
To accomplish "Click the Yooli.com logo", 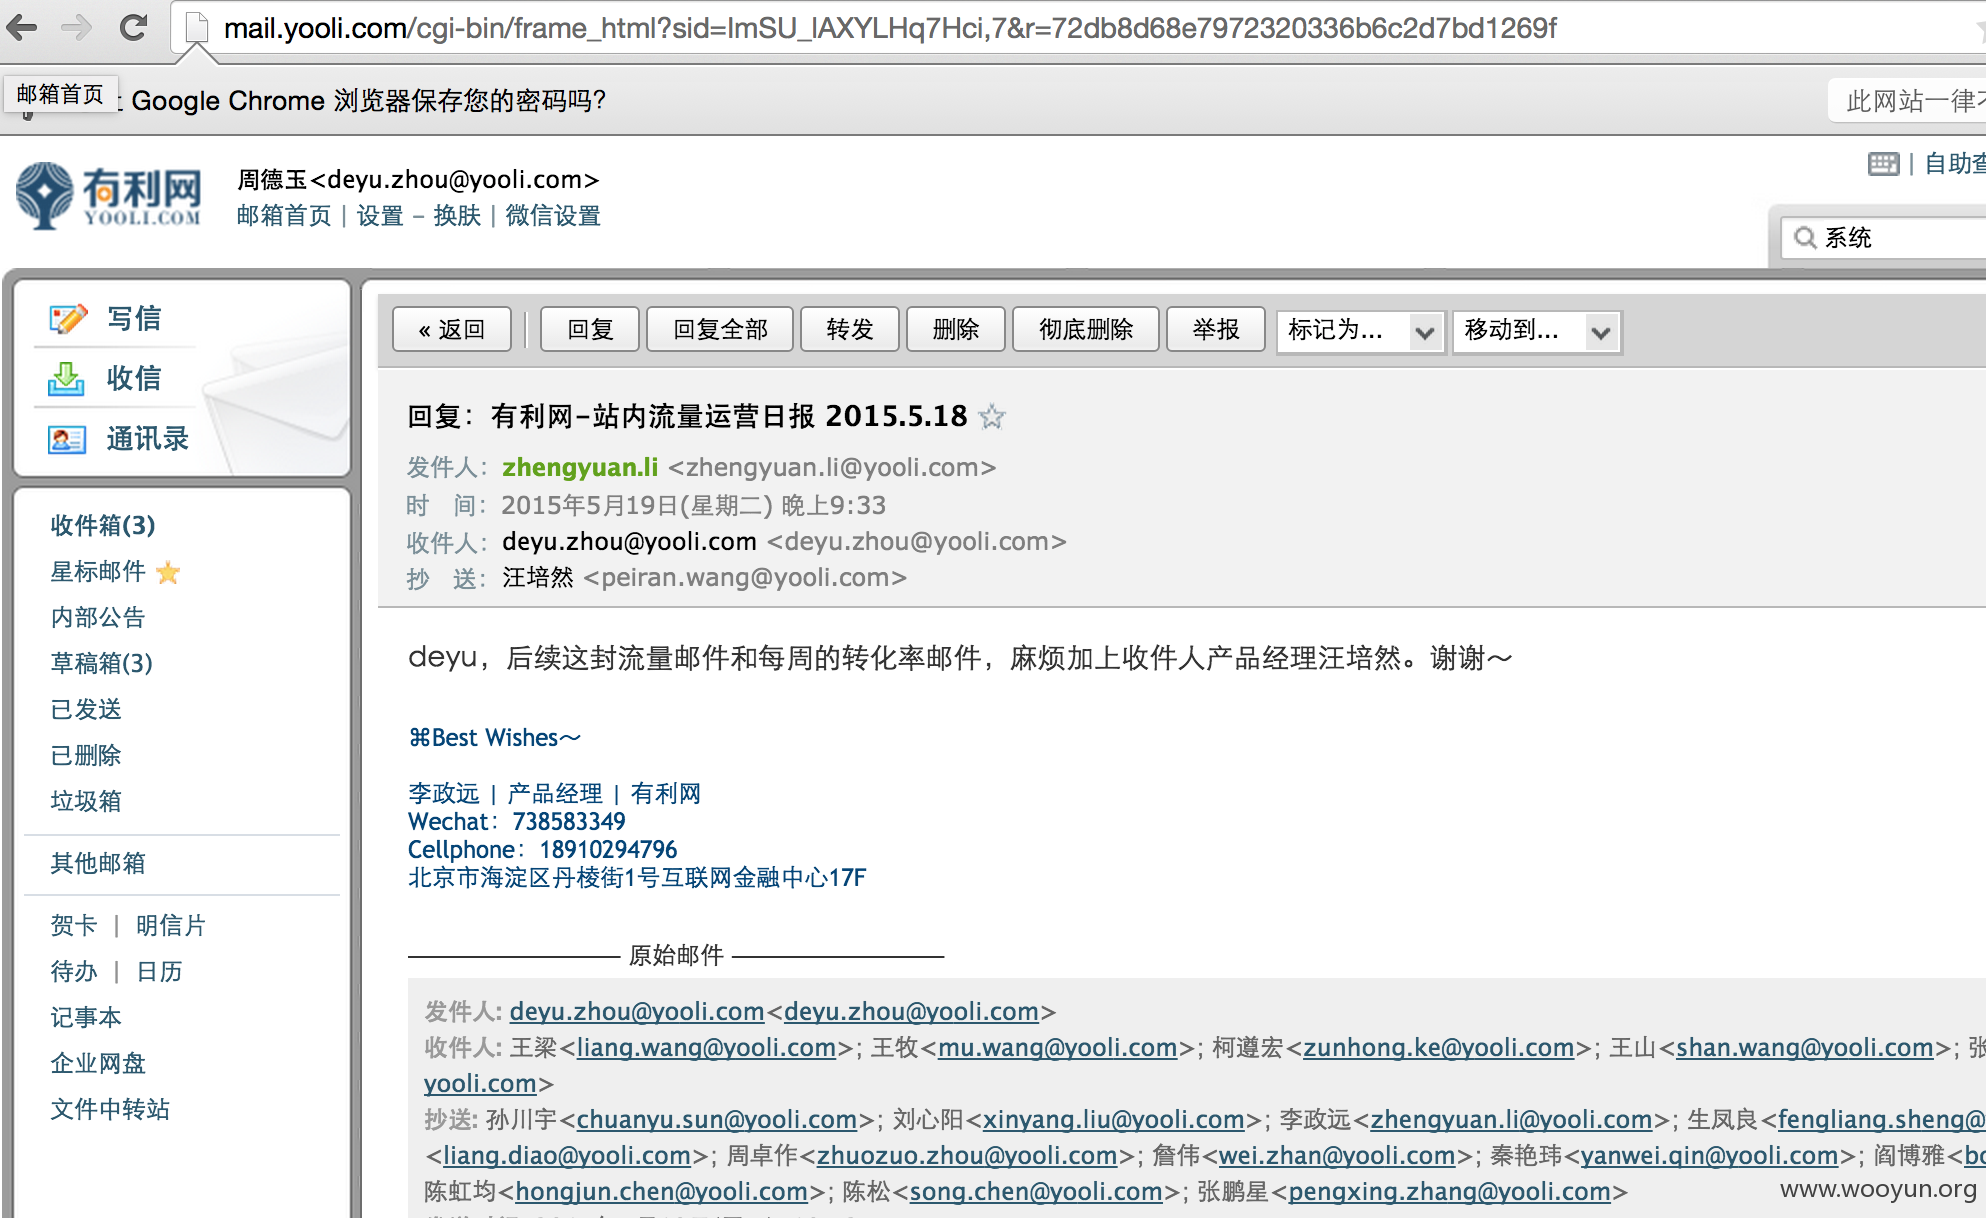I will pos(109,195).
